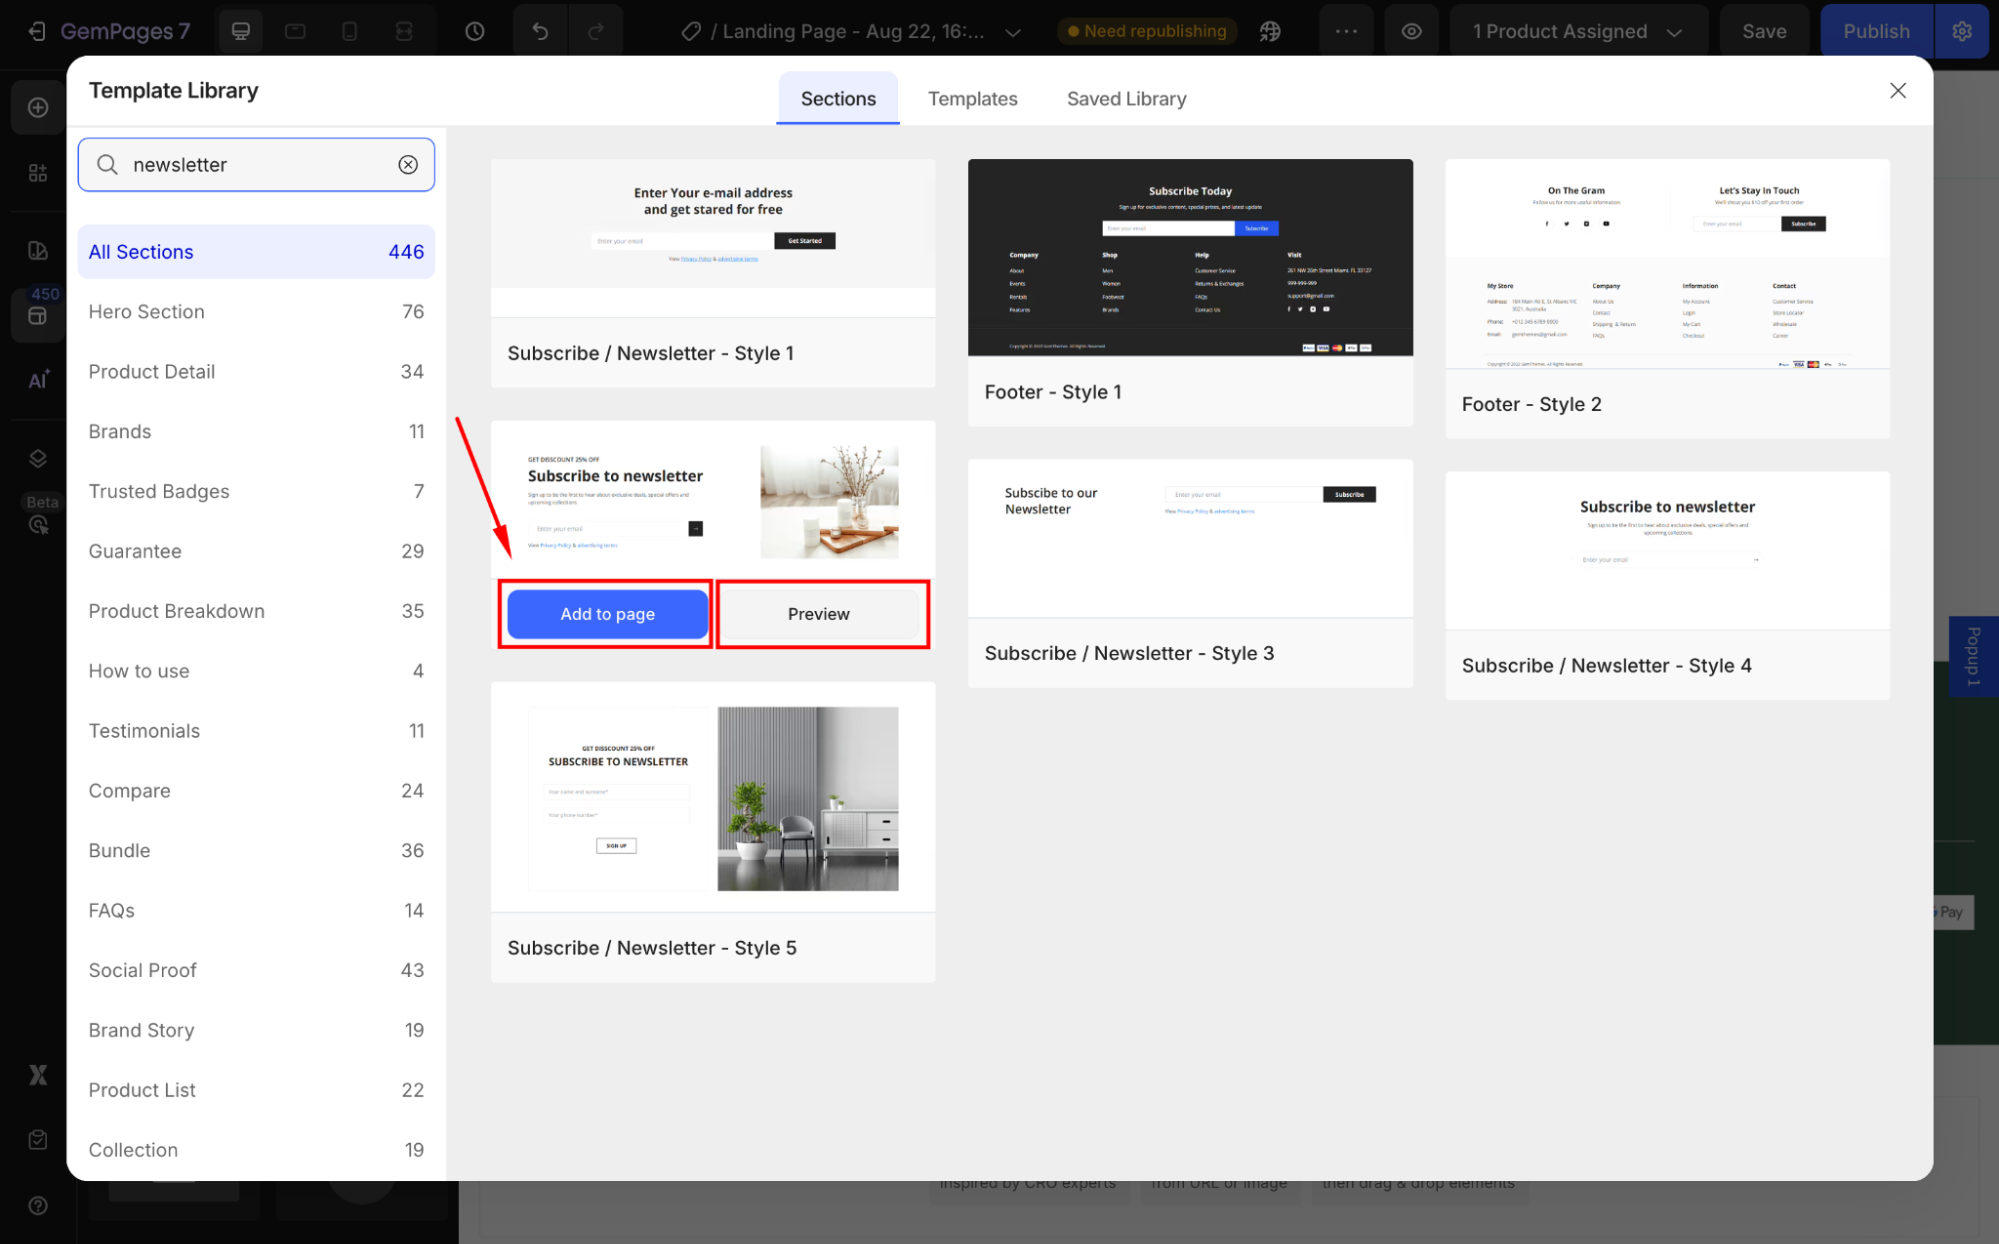
Task: Click the Footer - Style 1 thumbnail
Action: pyautogui.click(x=1190, y=257)
